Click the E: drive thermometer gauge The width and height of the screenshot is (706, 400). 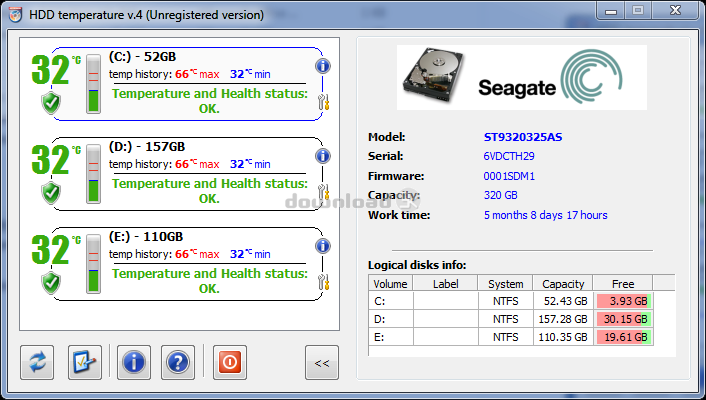point(93,264)
